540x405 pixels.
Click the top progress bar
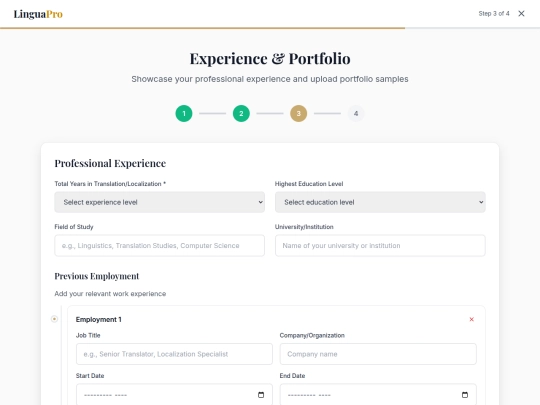pos(270,28)
